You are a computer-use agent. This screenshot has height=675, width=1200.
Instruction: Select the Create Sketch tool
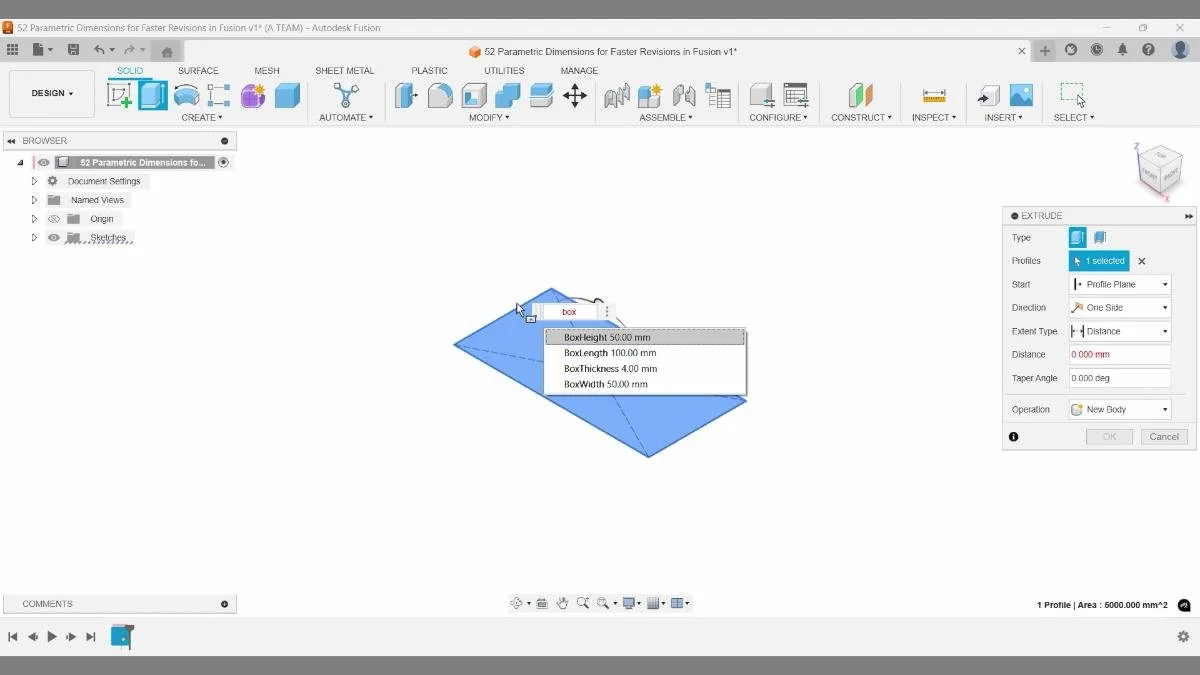[120, 95]
